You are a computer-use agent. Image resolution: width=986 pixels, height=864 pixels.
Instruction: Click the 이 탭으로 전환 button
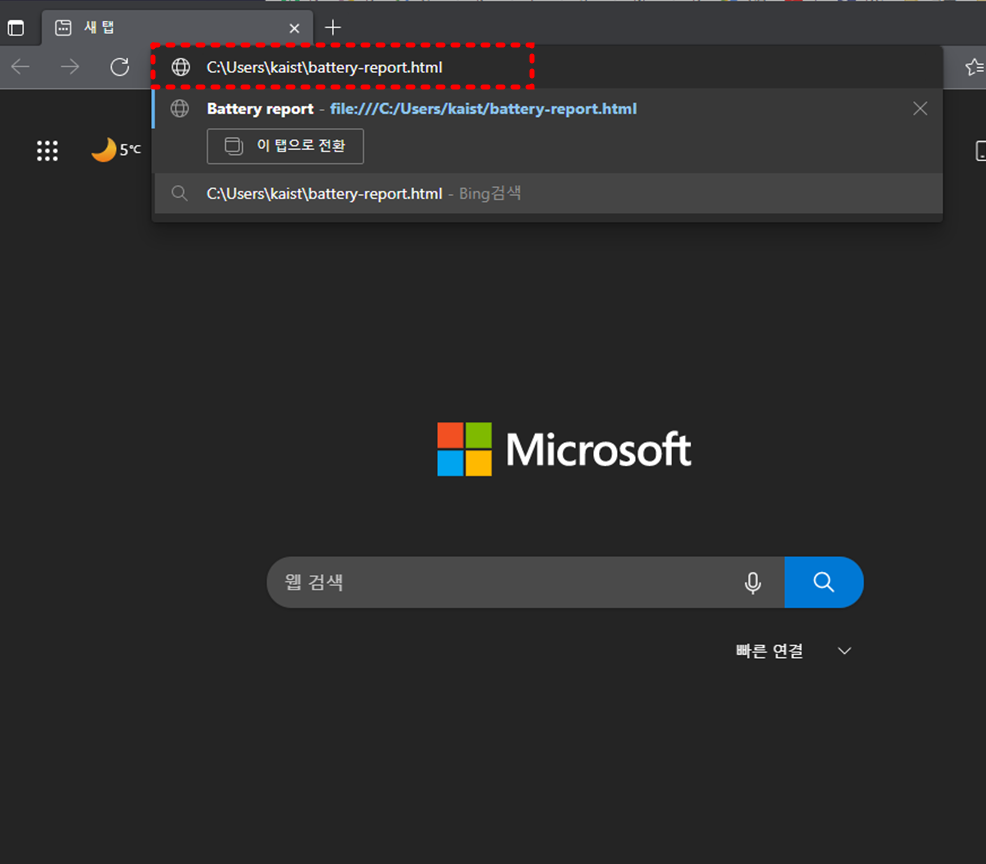click(285, 146)
